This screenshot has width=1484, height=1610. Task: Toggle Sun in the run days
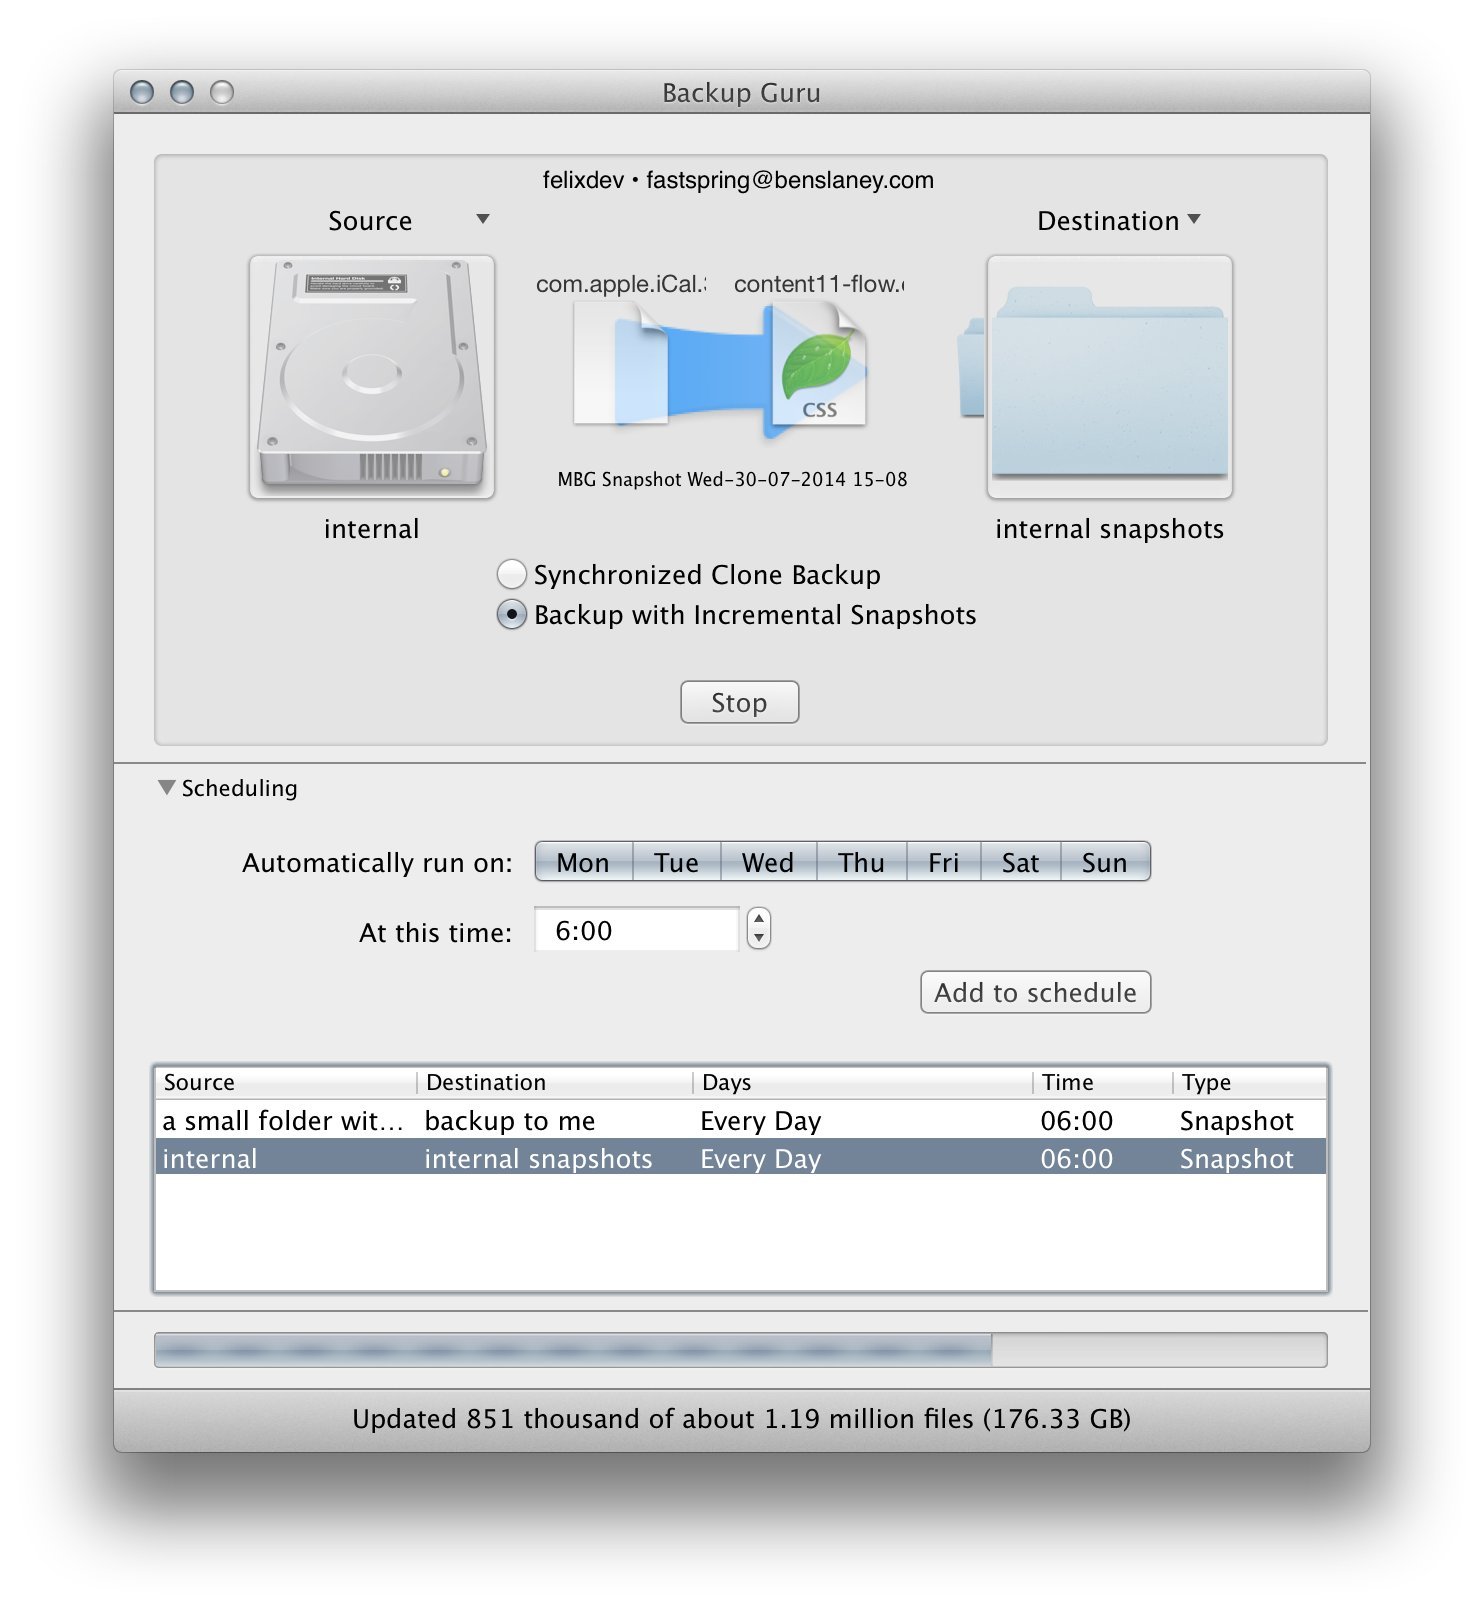point(1104,862)
